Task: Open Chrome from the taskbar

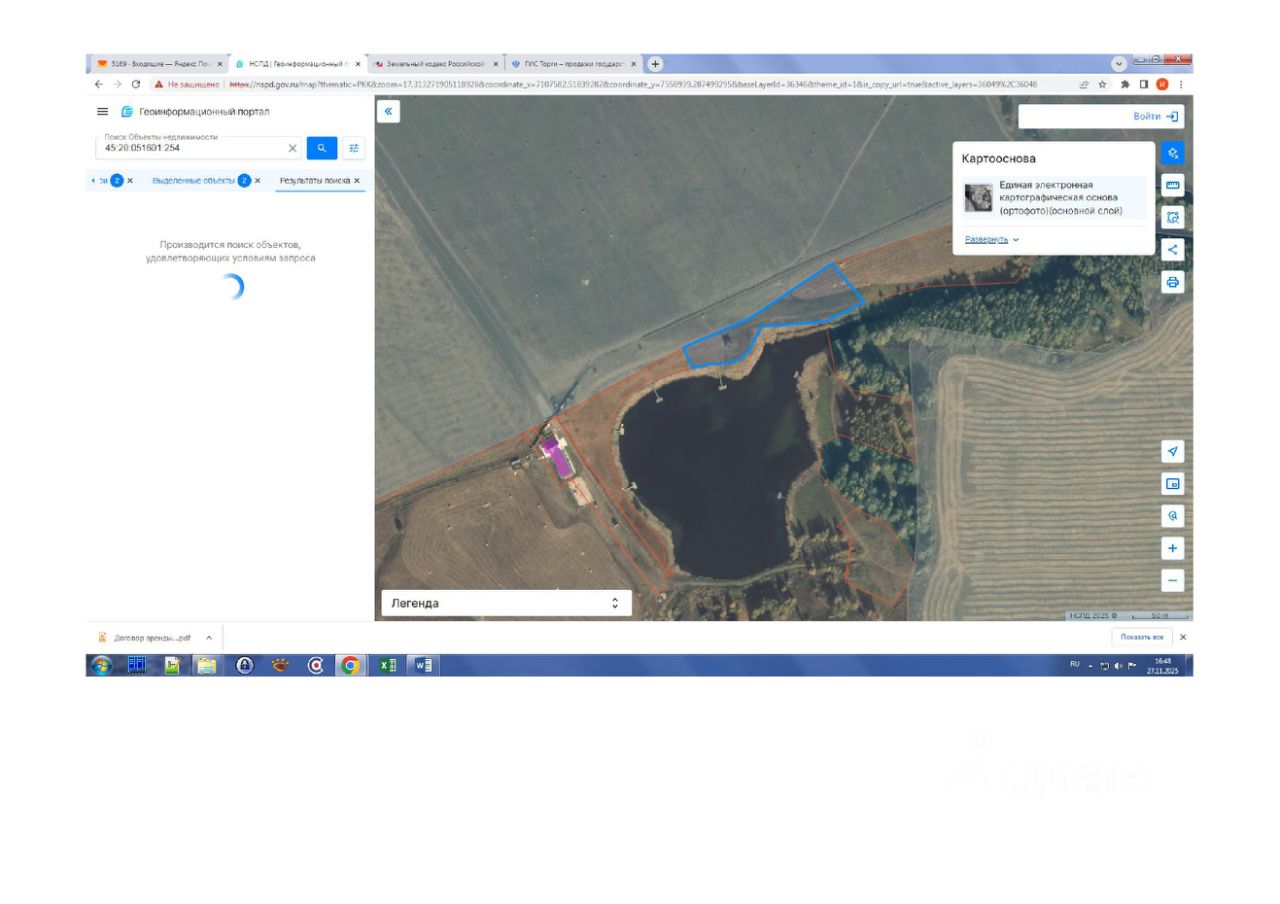Action: (349, 665)
